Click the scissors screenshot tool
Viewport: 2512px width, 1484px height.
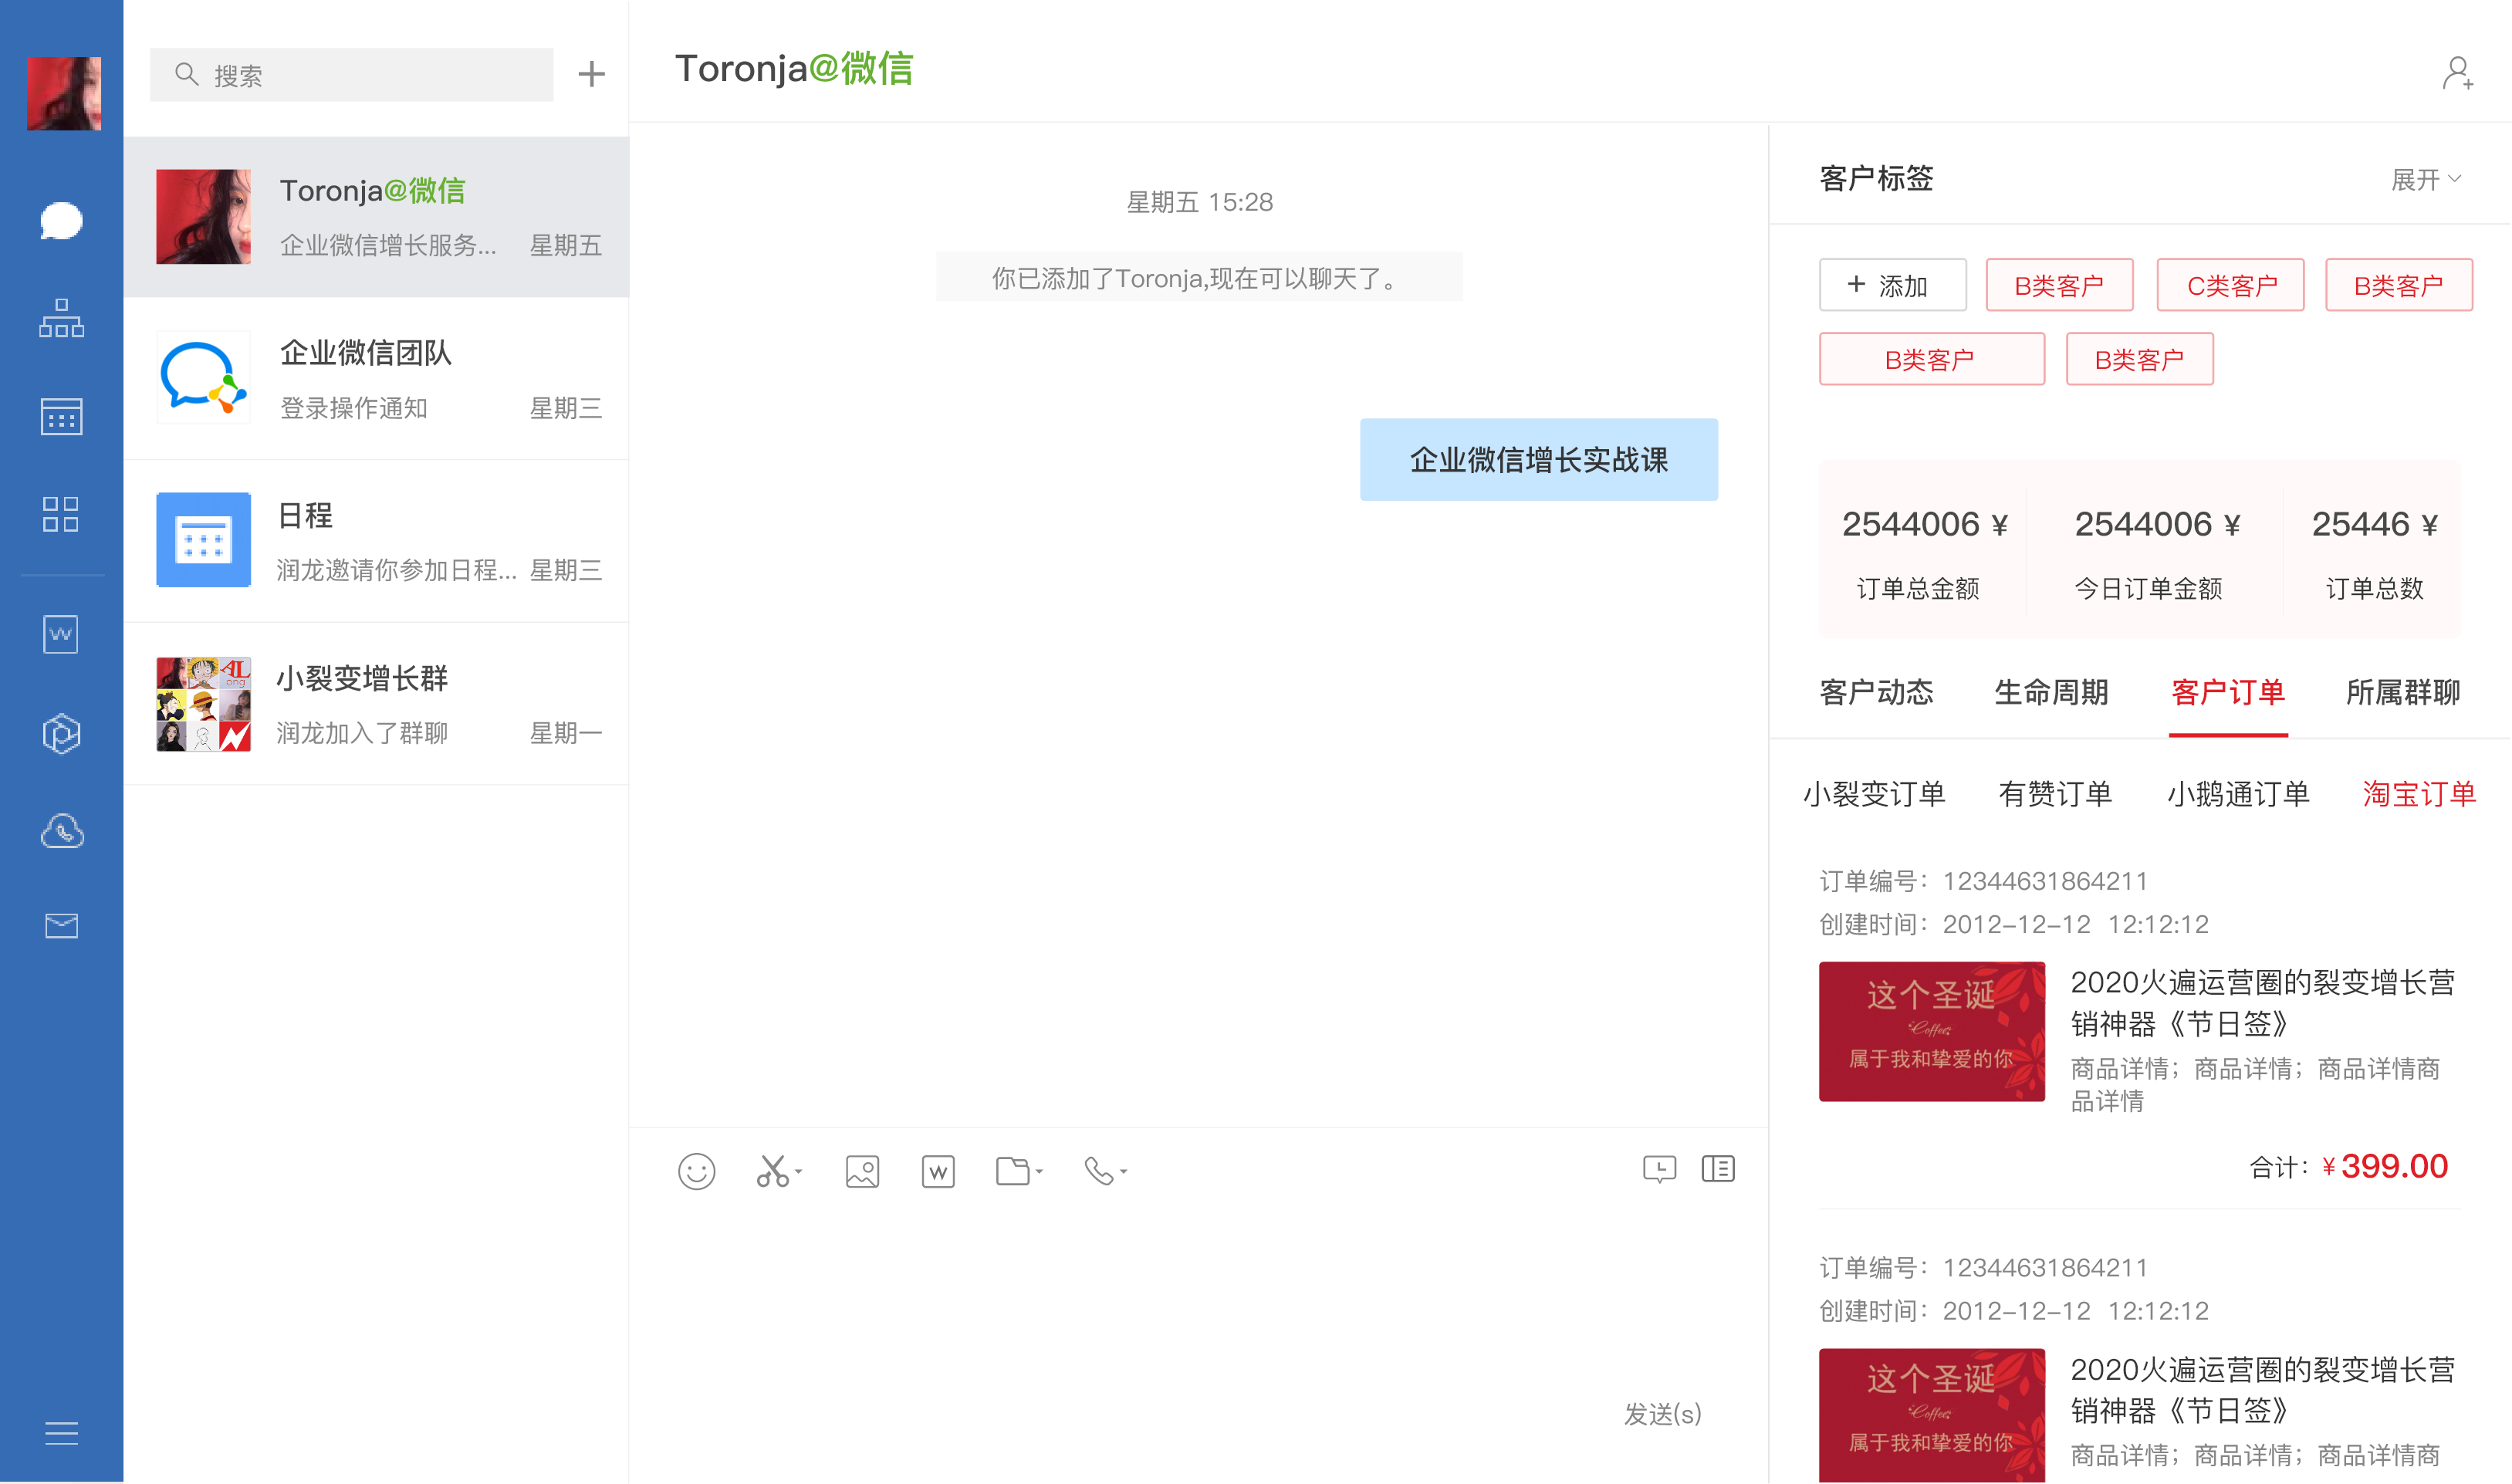[x=772, y=1171]
